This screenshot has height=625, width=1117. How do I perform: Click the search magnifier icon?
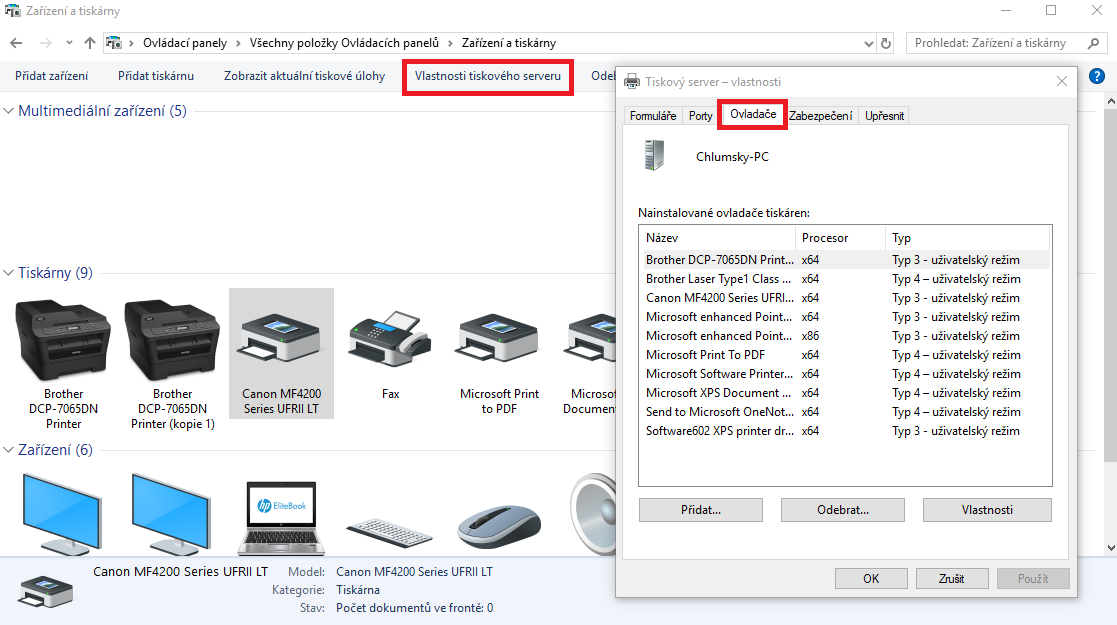pos(1093,43)
